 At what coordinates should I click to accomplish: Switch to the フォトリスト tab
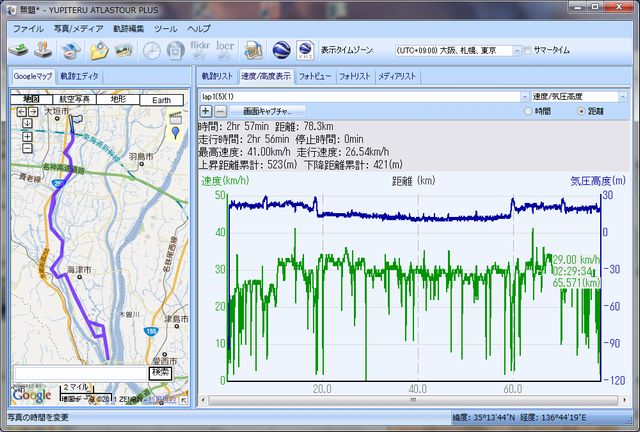tap(355, 76)
